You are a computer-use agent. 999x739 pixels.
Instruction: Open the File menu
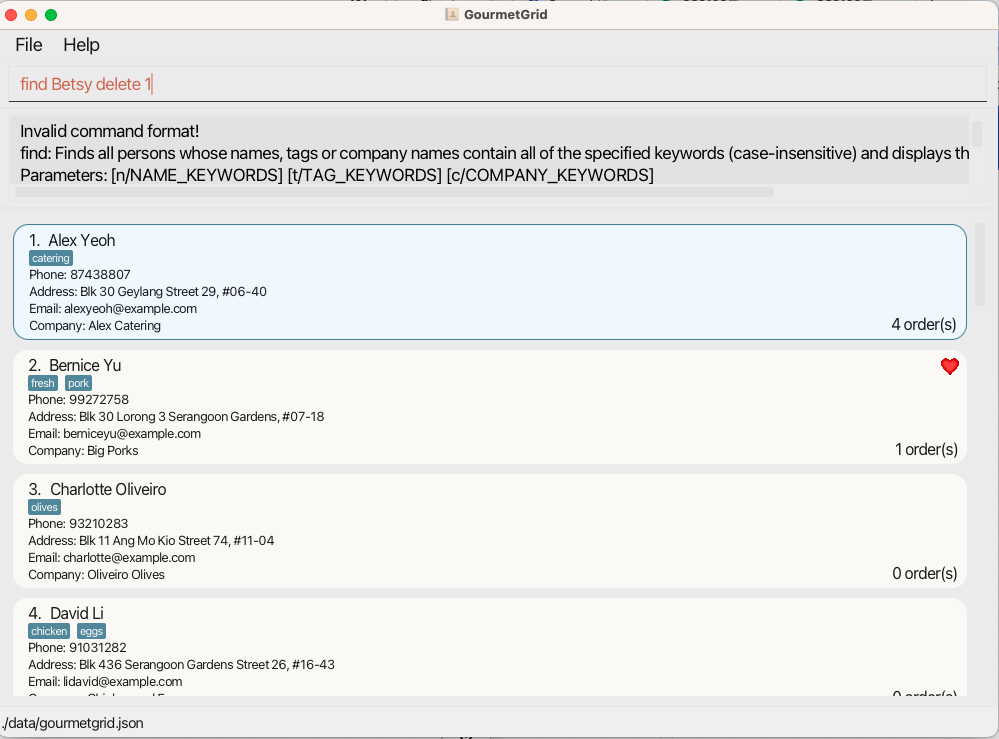29,45
